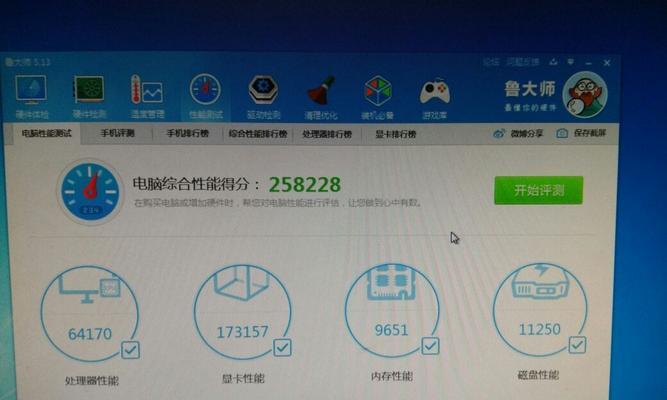Click the Weibo share icon
This screenshot has height=400, width=667.
point(499,134)
